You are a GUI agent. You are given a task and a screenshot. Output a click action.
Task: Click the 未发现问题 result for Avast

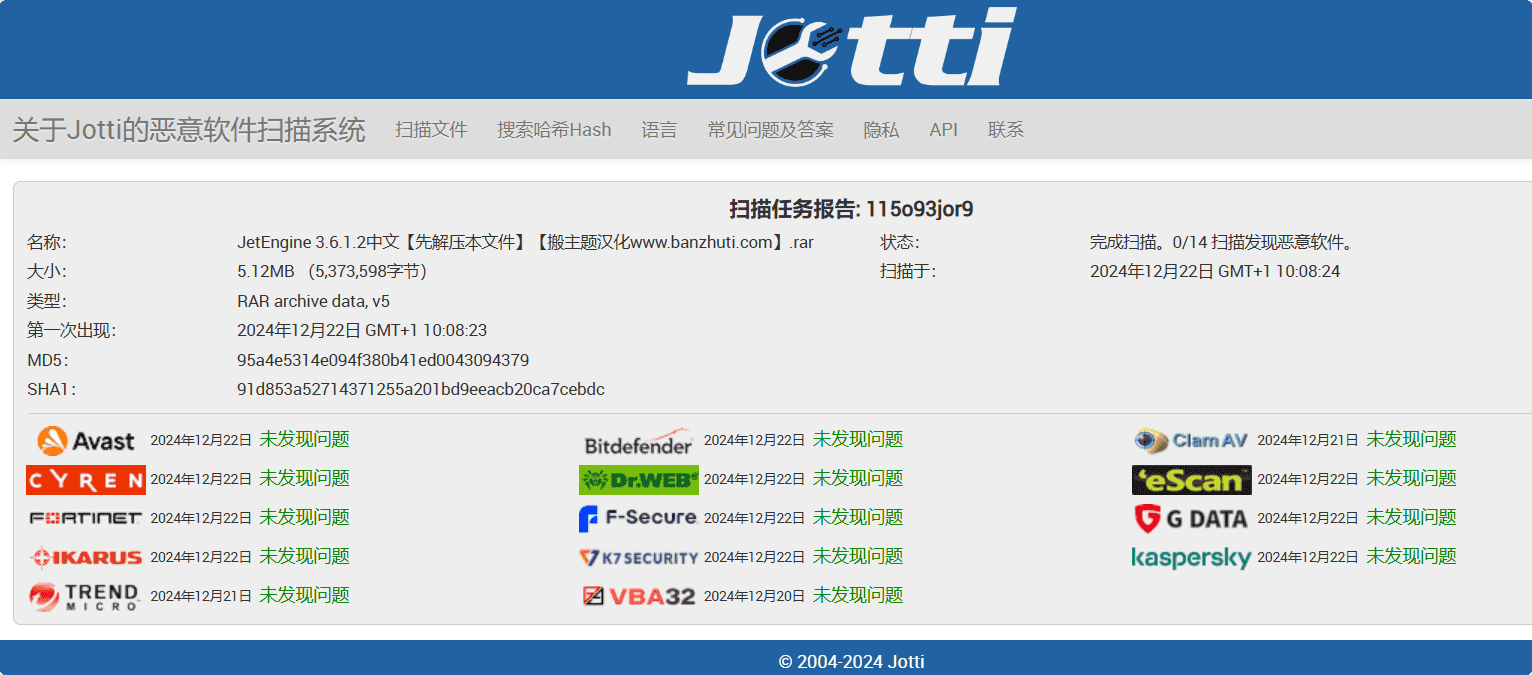coord(304,439)
